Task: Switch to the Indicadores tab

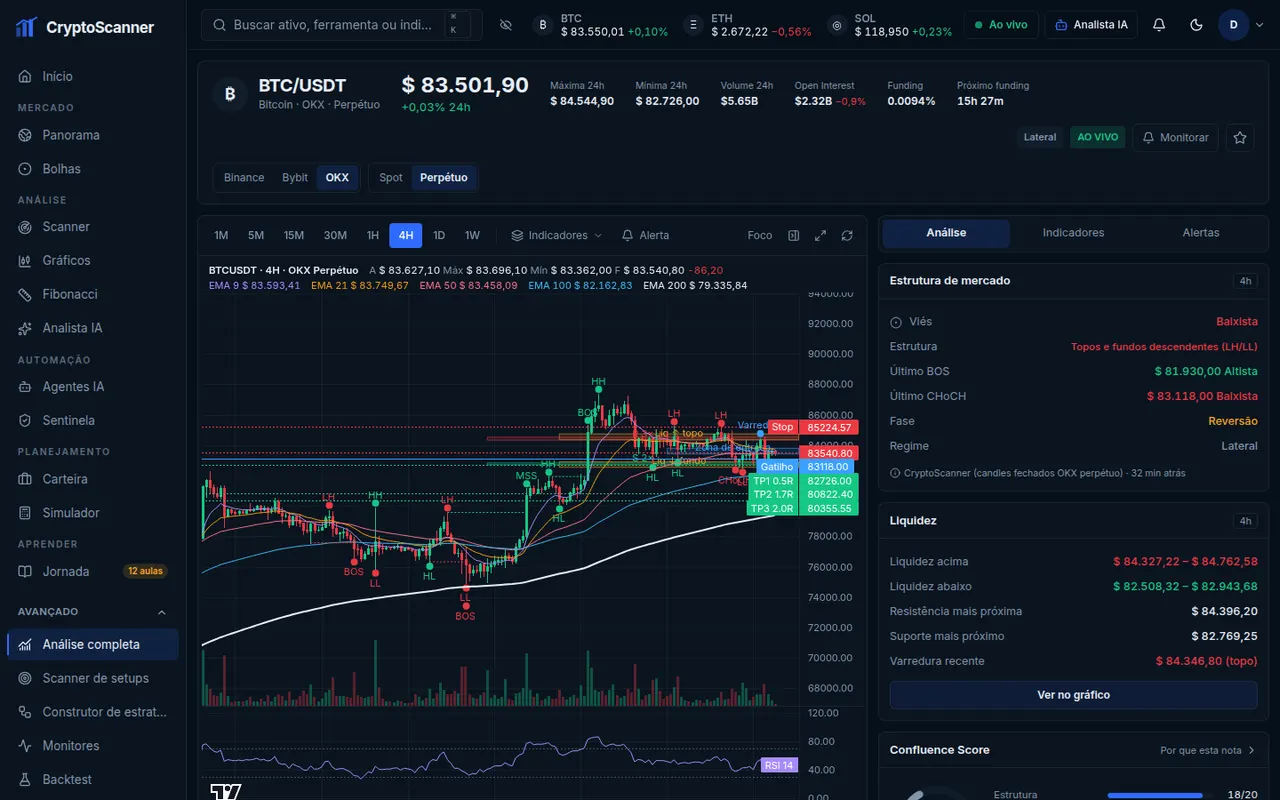Action: 1073,233
